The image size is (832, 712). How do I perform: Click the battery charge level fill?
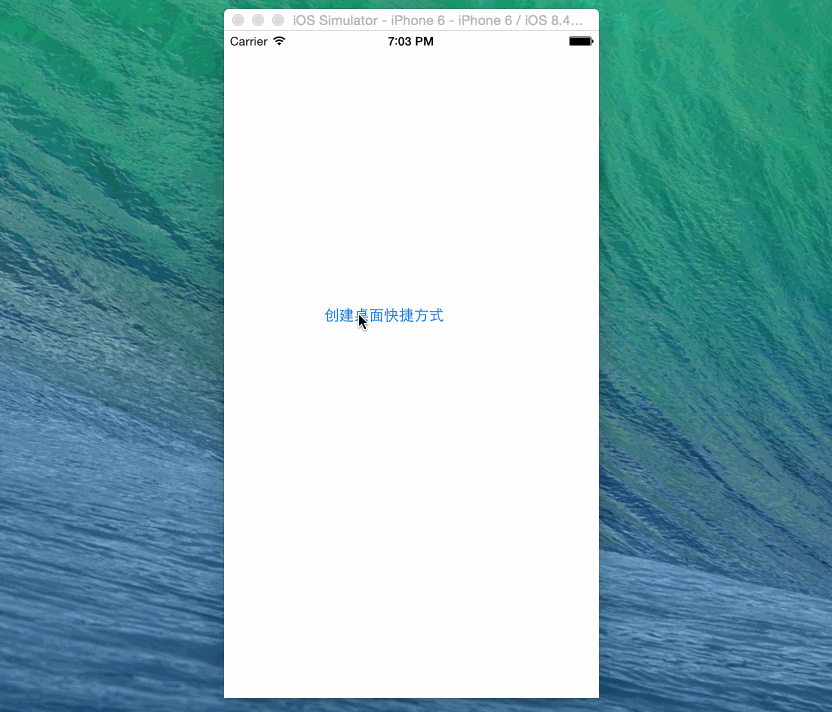coord(578,41)
